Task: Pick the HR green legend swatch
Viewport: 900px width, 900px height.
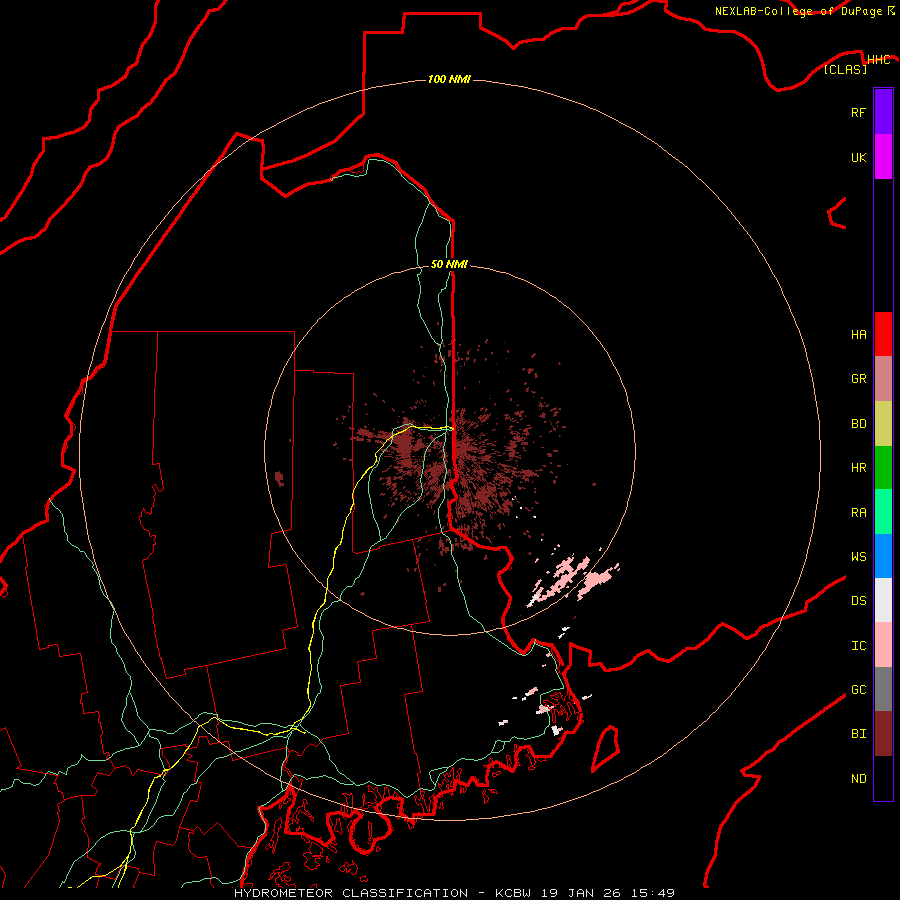Action: pos(883,468)
